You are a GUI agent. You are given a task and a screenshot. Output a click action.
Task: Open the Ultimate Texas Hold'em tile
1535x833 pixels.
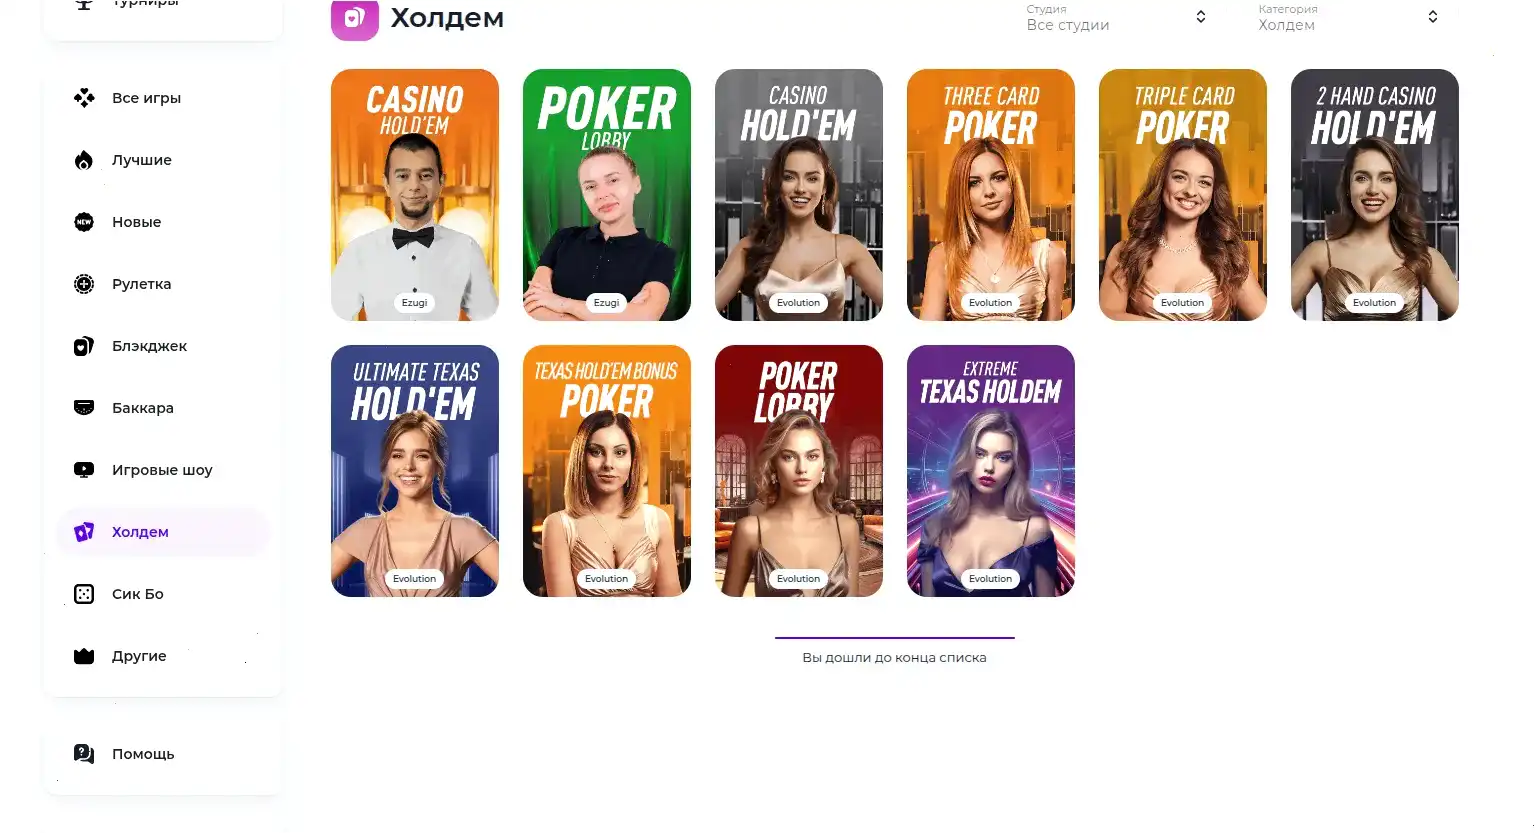[x=415, y=471]
